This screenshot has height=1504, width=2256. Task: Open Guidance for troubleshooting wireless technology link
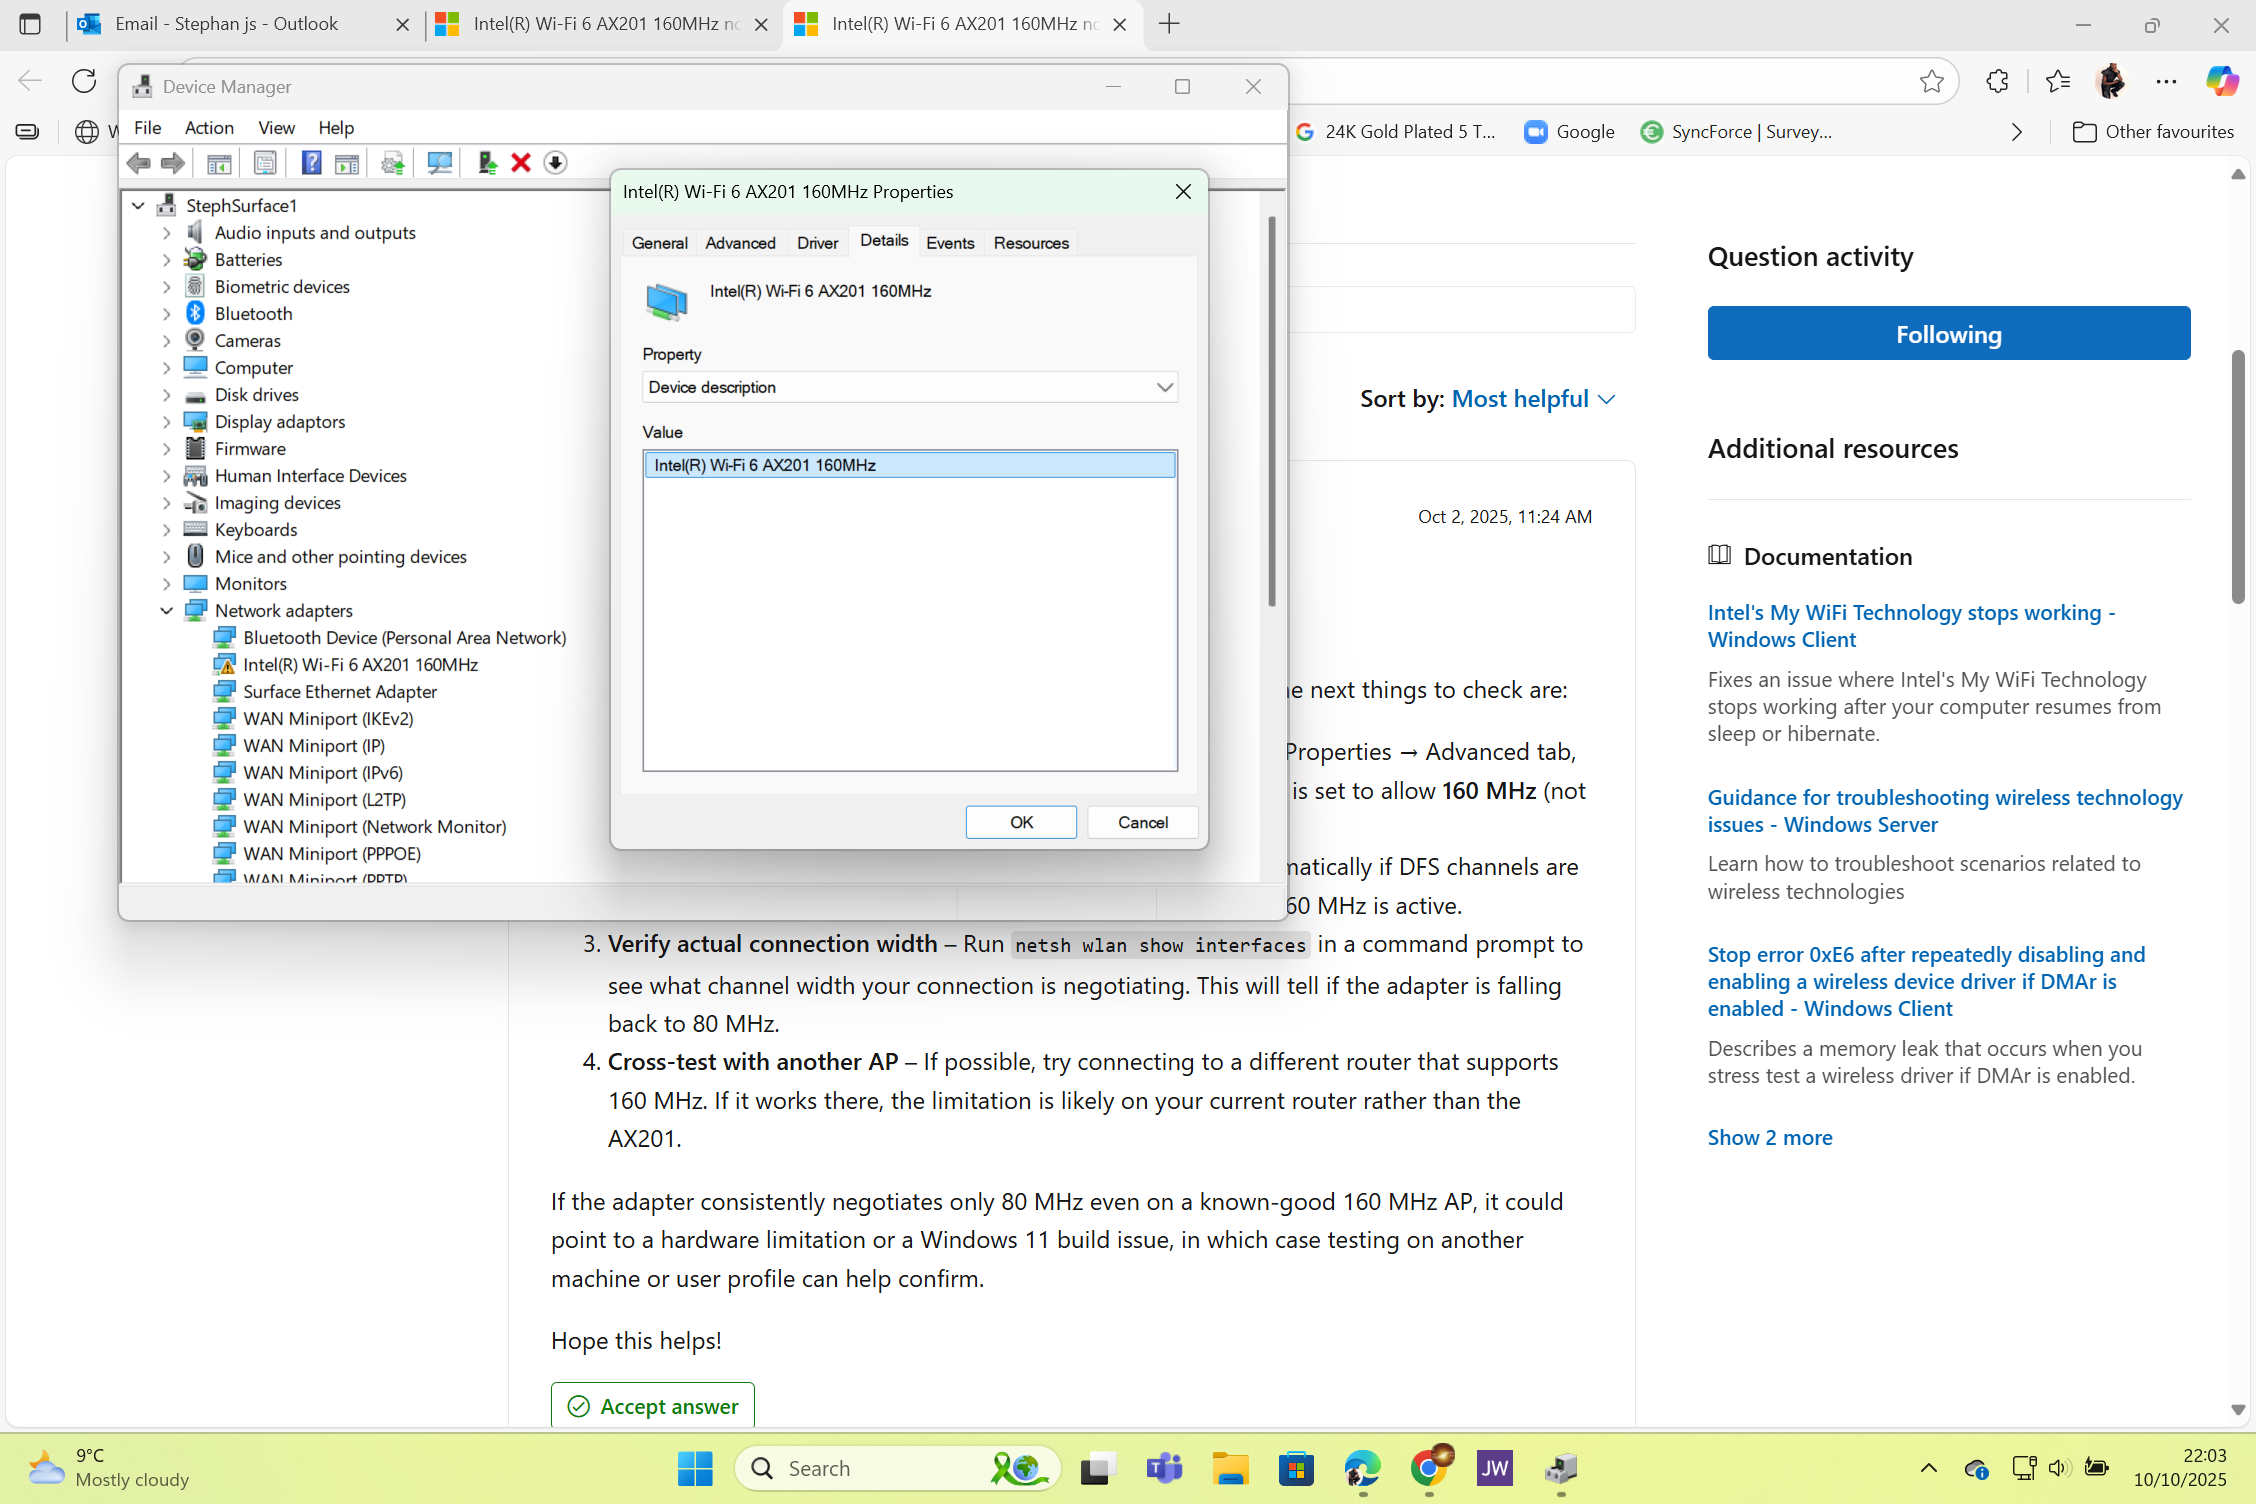pos(1945,811)
